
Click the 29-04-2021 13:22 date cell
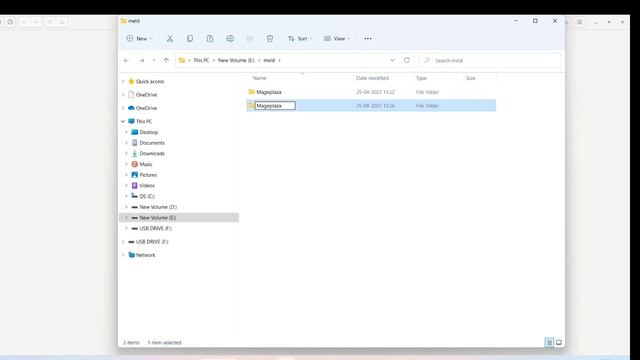tap(375, 92)
